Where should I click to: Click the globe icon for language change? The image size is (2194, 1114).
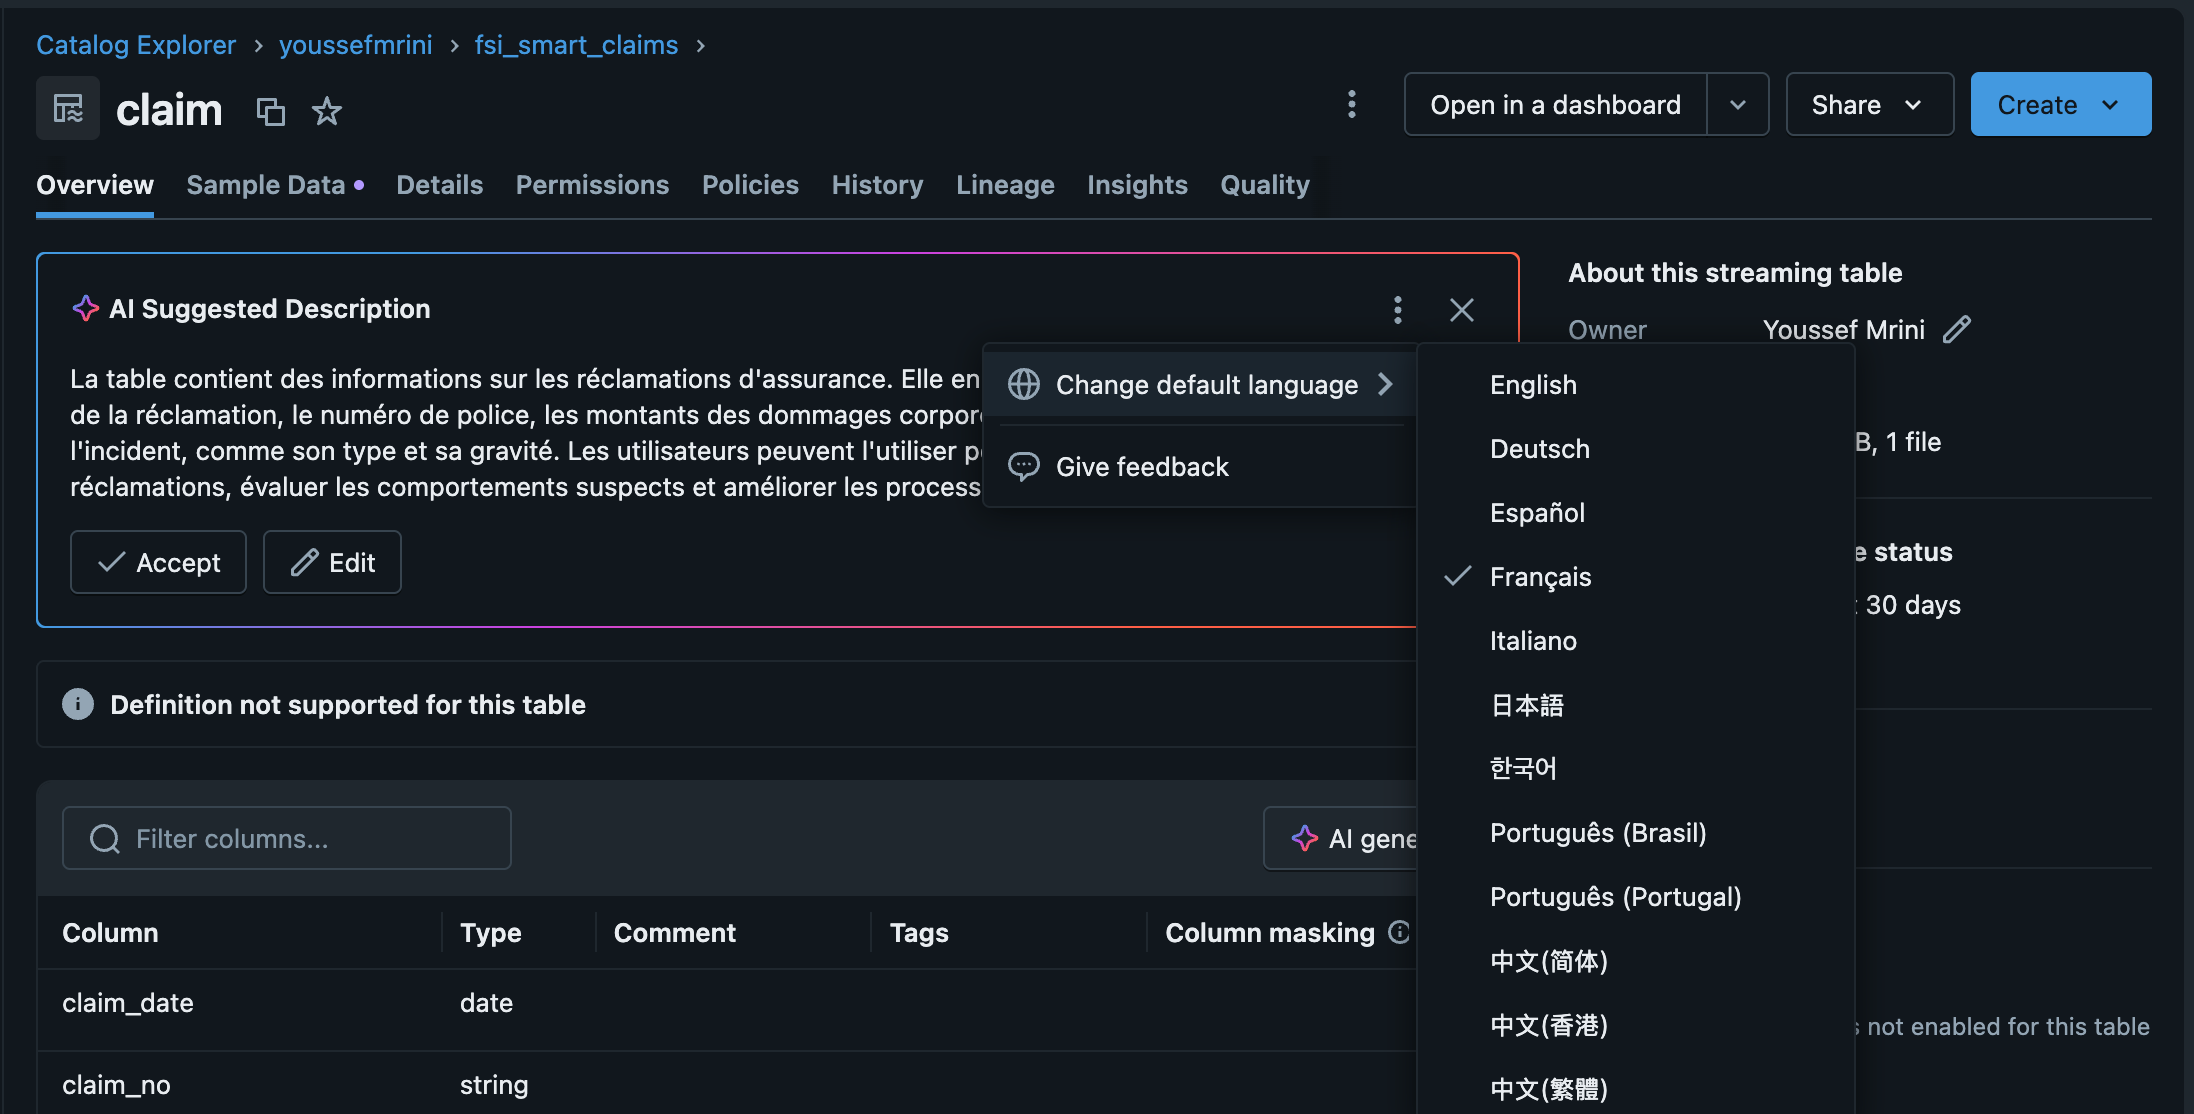coord(1024,384)
